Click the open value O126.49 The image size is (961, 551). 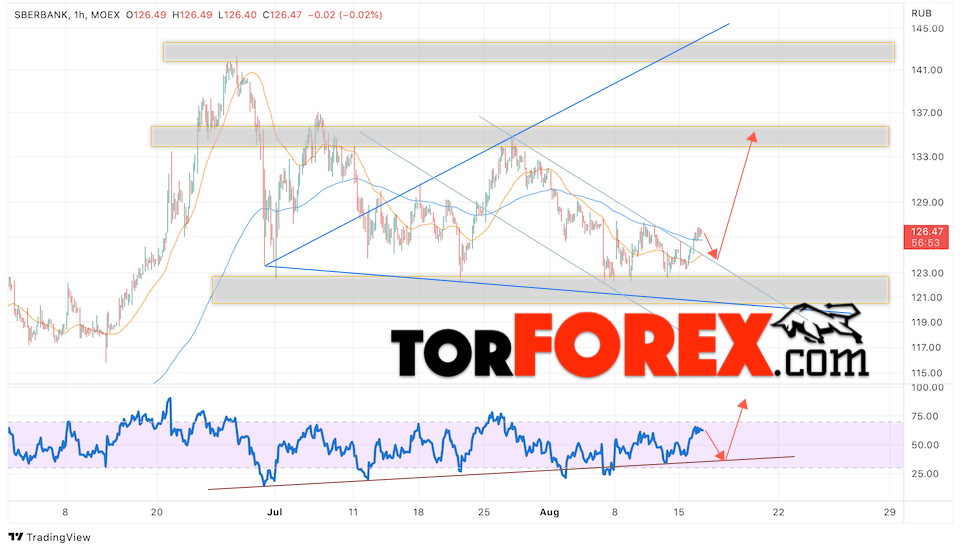point(146,15)
